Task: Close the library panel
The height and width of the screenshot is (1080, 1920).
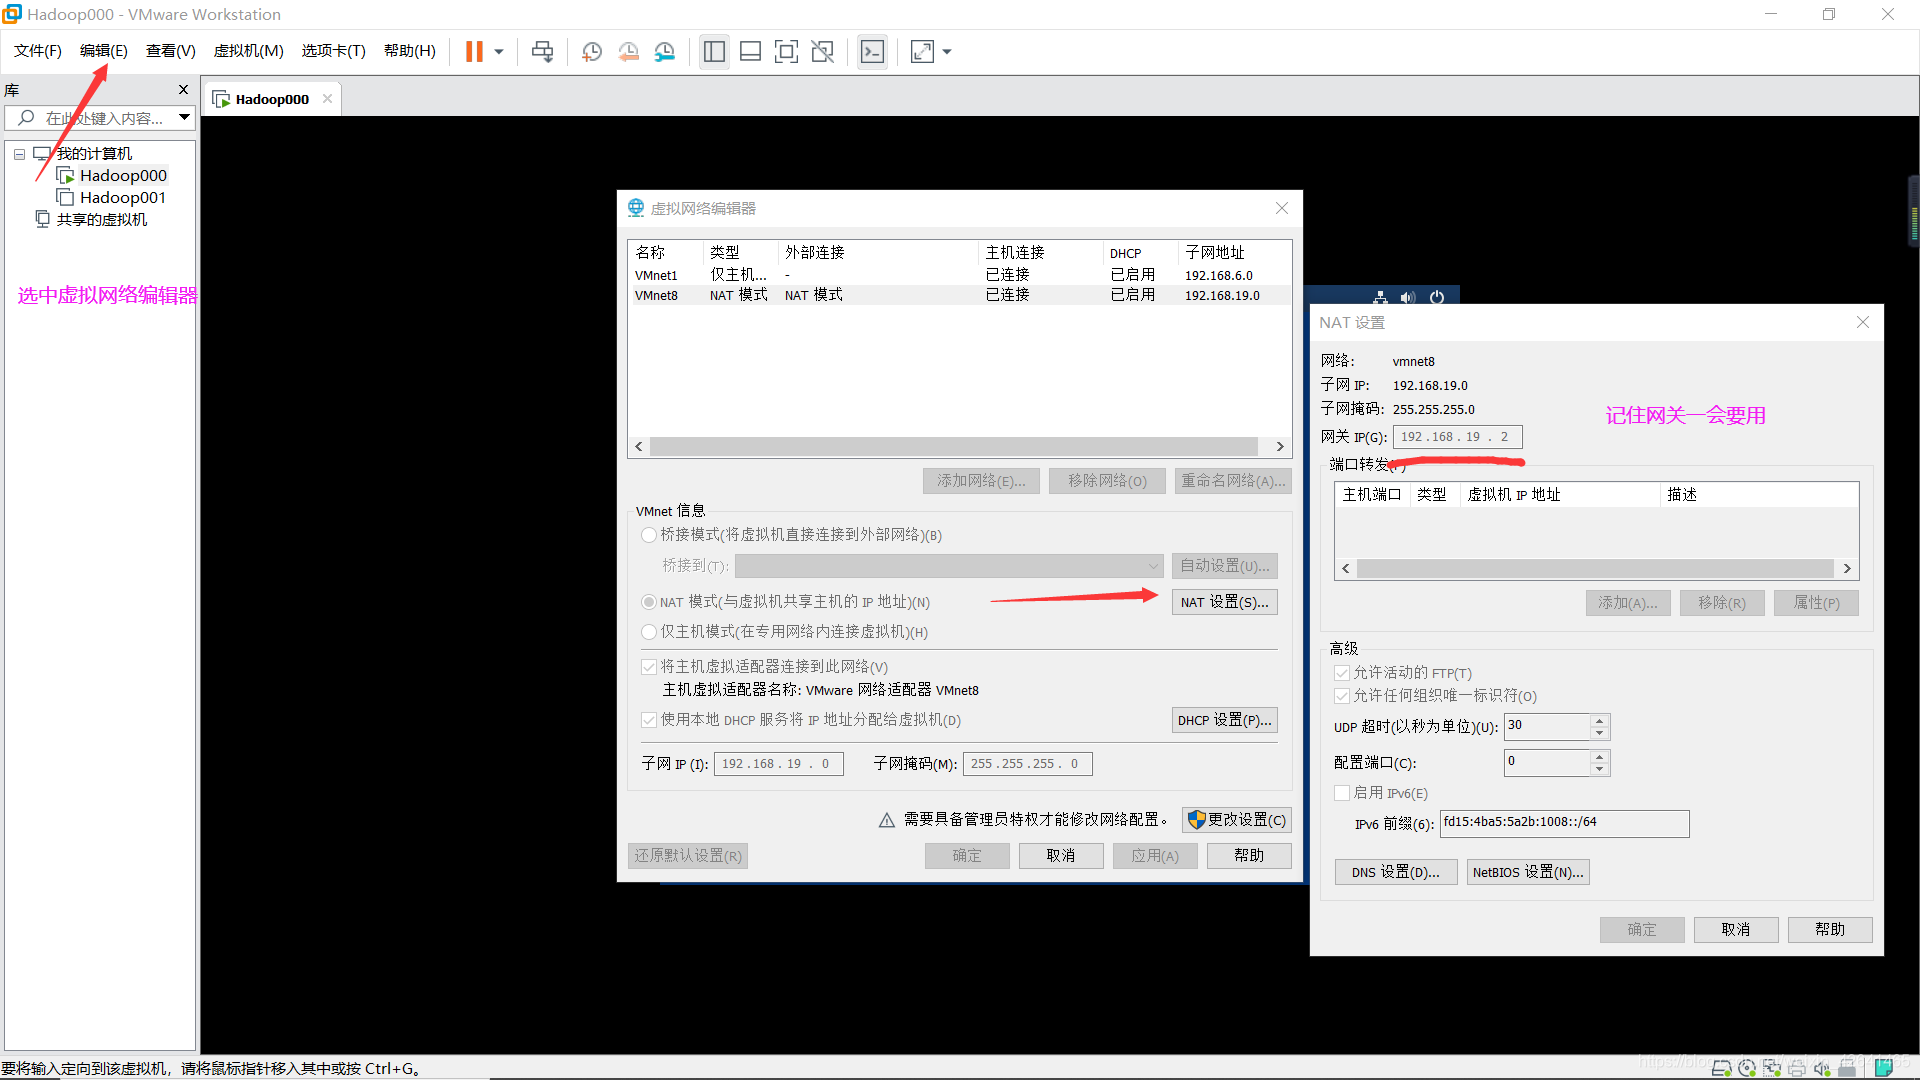Action: 183,90
